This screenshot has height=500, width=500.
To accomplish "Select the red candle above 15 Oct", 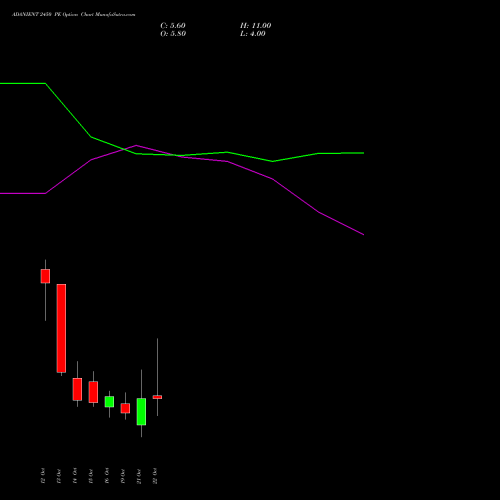I will click(x=93, y=392).
